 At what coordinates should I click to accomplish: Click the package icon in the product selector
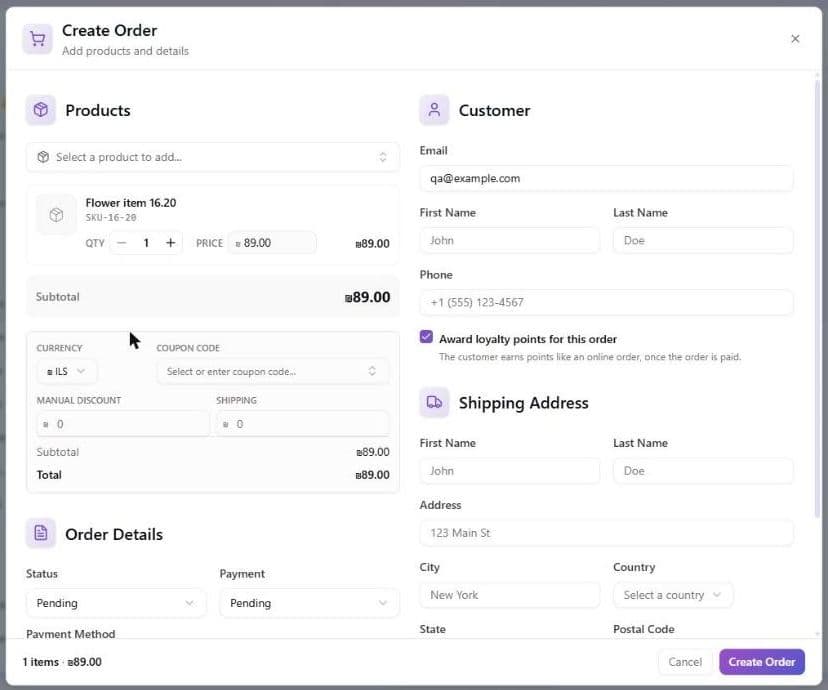click(43, 157)
